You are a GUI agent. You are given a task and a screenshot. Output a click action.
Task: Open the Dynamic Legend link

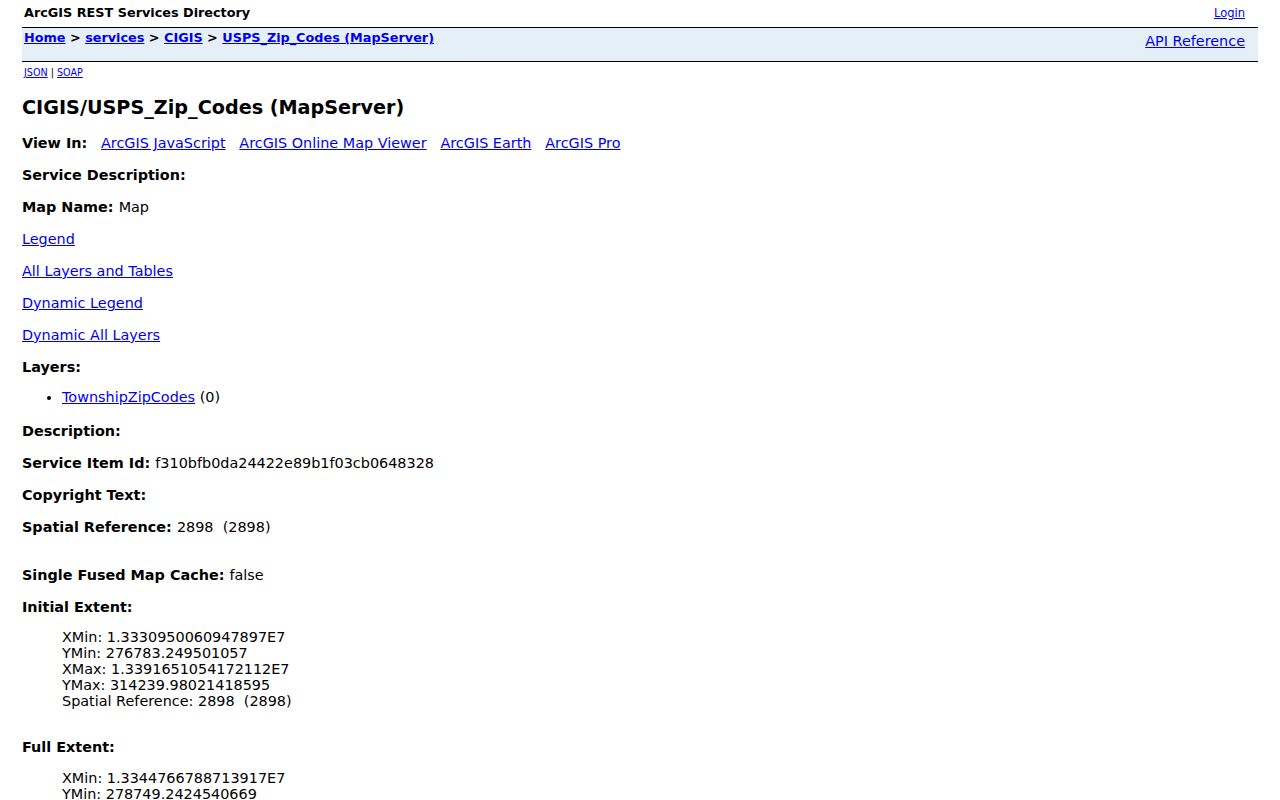(82, 303)
